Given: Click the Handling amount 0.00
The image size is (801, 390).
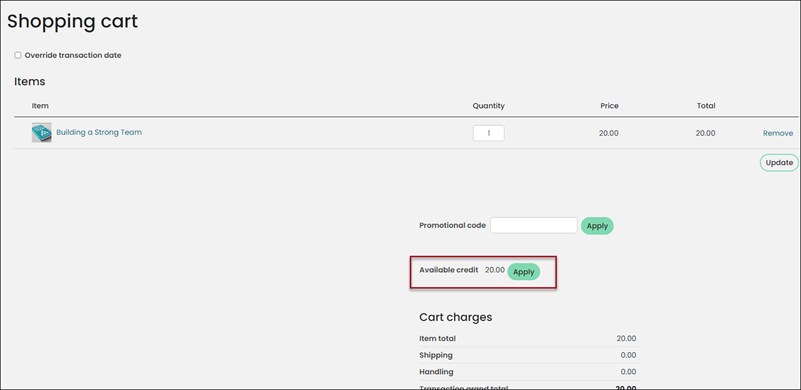Looking at the screenshot, I should 628,372.
